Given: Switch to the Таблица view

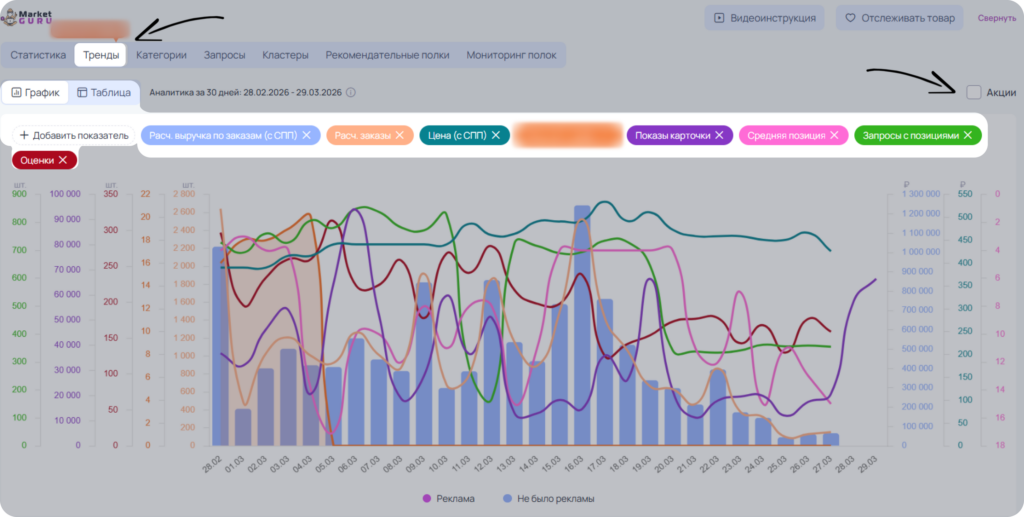Looking at the screenshot, I should pyautogui.click(x=104, y=93).
